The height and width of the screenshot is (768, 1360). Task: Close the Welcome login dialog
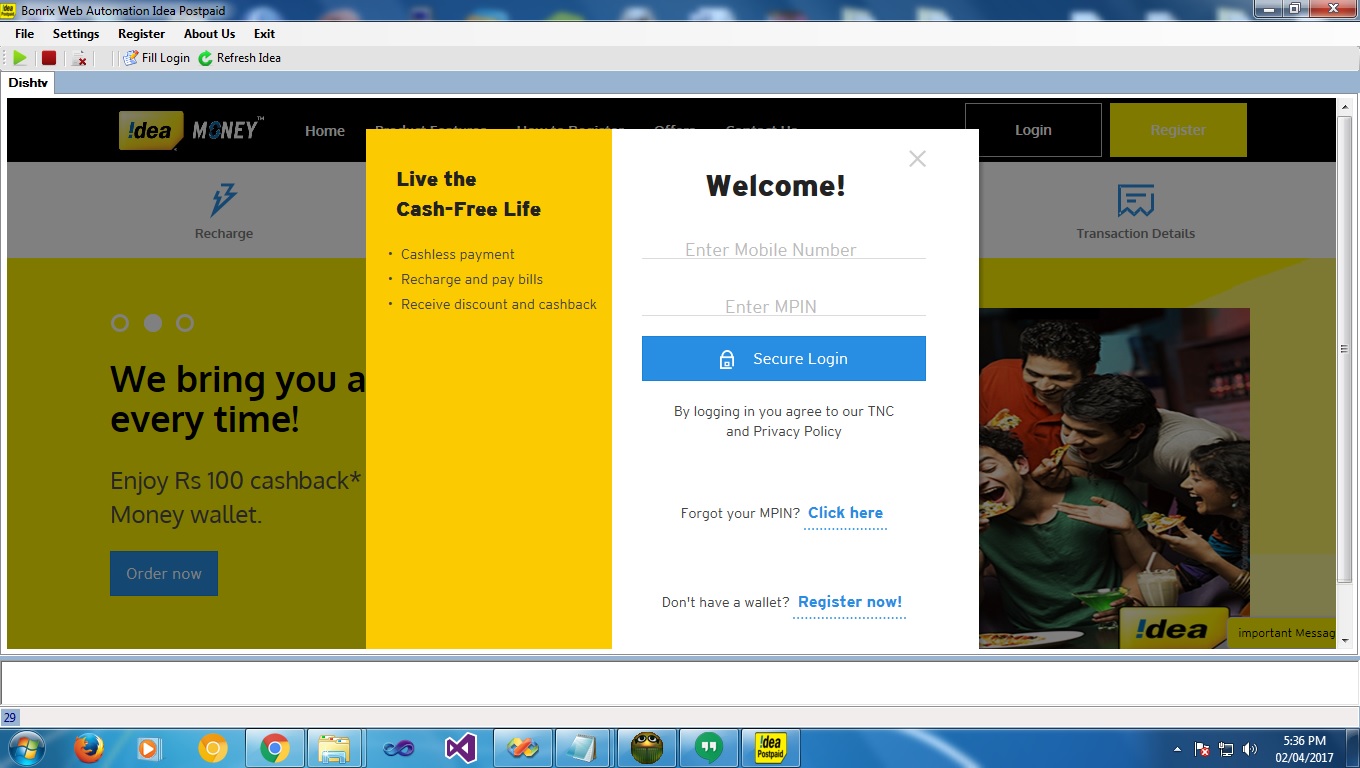(x=917, y=158)
